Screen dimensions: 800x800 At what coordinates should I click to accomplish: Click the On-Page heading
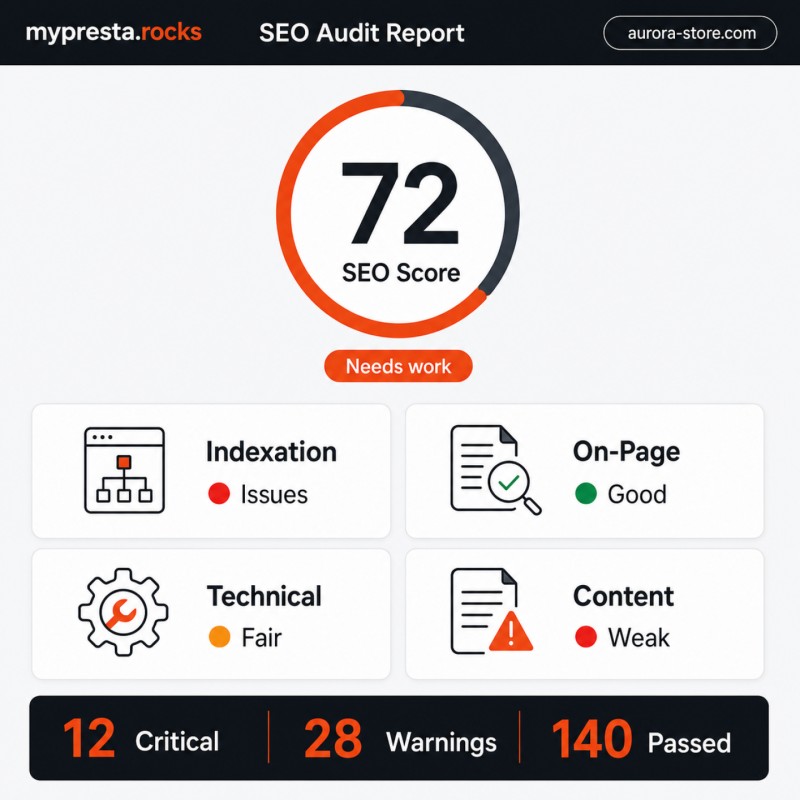pyautogui.click(x=627, y=452)
